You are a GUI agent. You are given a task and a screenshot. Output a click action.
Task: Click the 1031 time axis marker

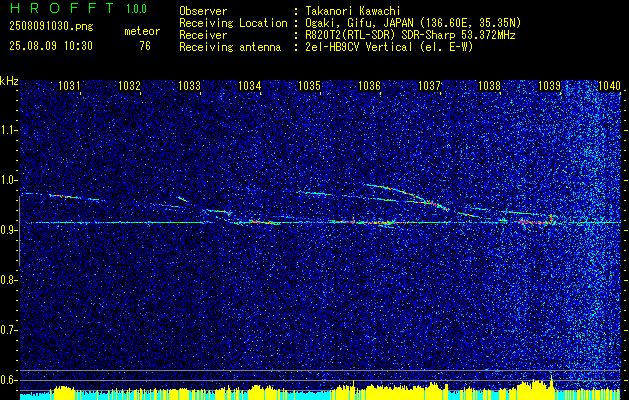coord(69,85)
